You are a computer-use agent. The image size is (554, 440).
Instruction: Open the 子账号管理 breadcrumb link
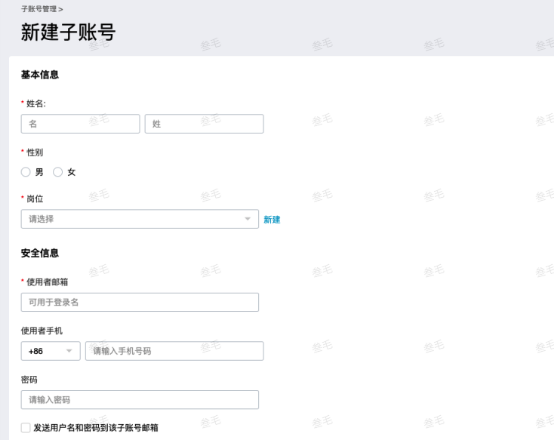(x=39, y=9)
